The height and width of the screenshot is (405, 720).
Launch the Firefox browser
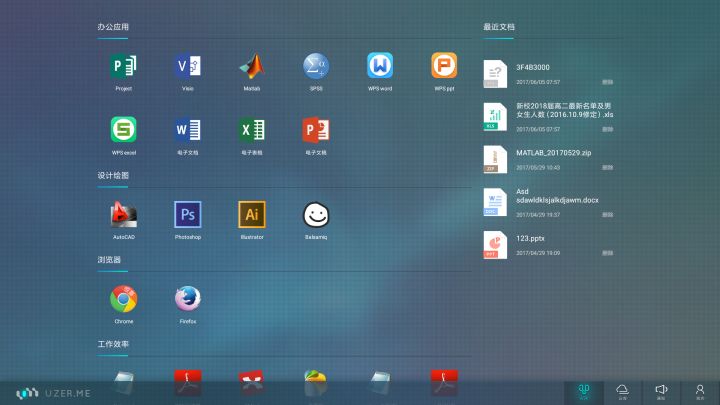pos(187,299)
